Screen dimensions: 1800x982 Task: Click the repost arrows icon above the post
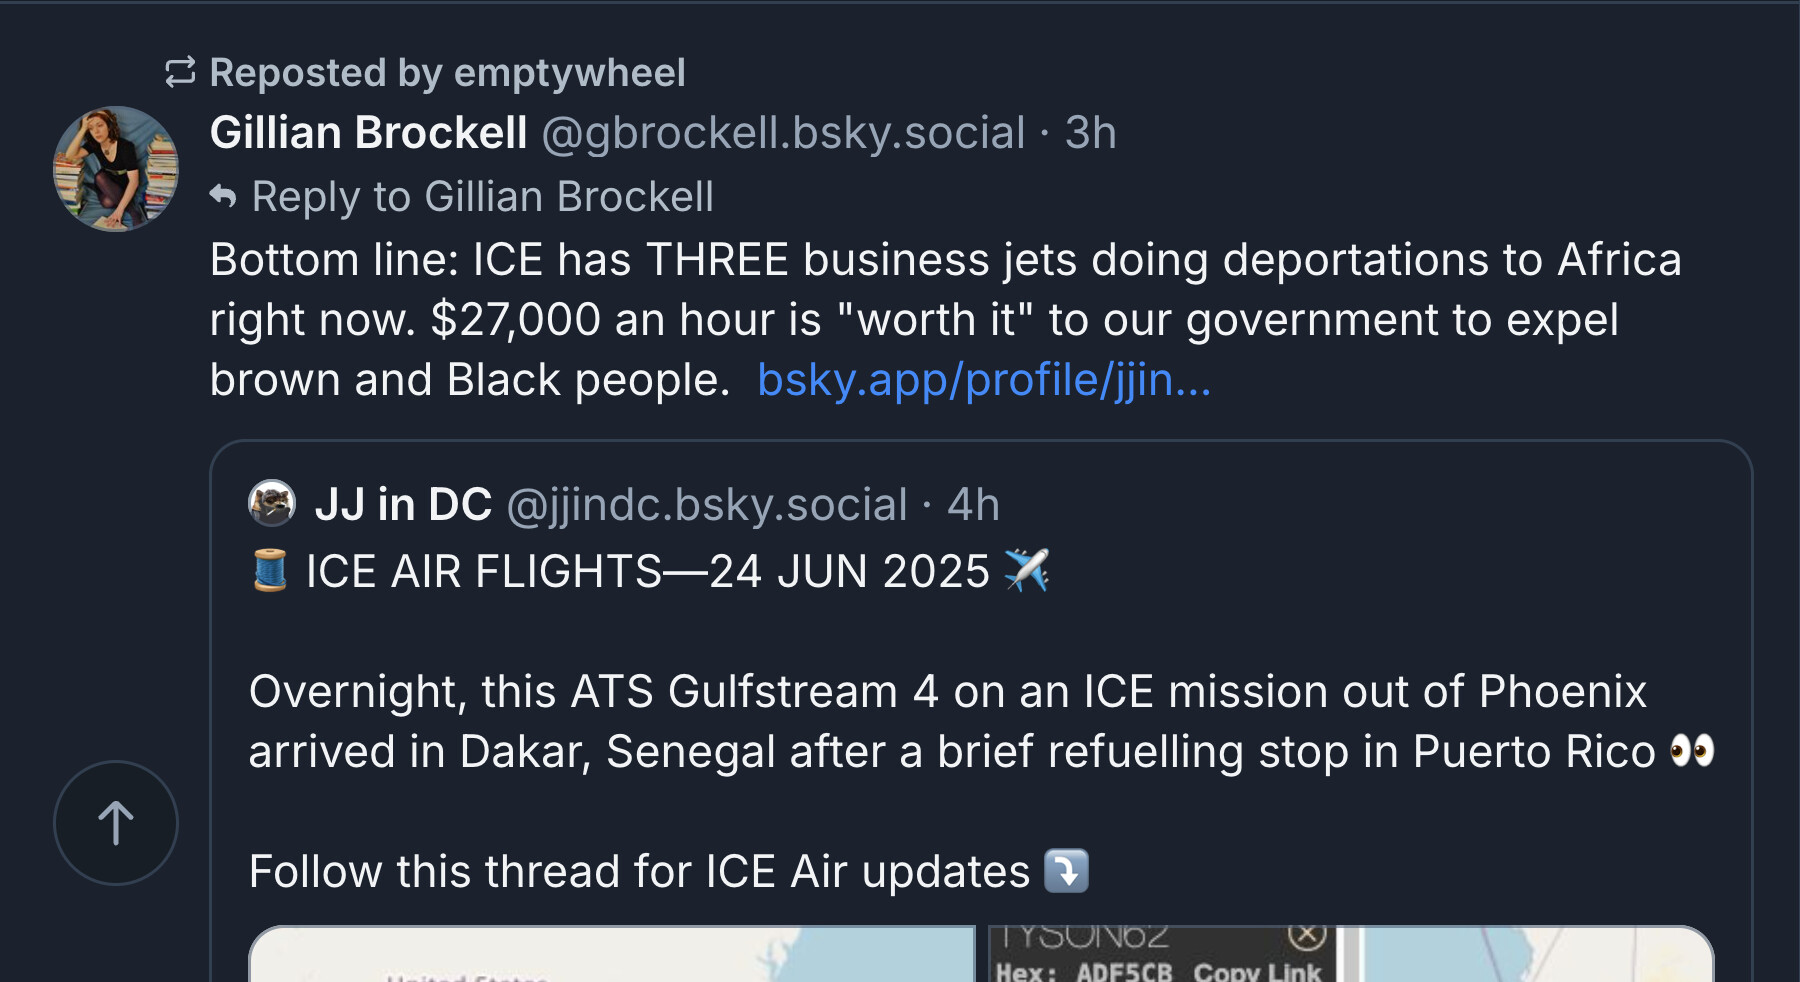tap(180, 72)
